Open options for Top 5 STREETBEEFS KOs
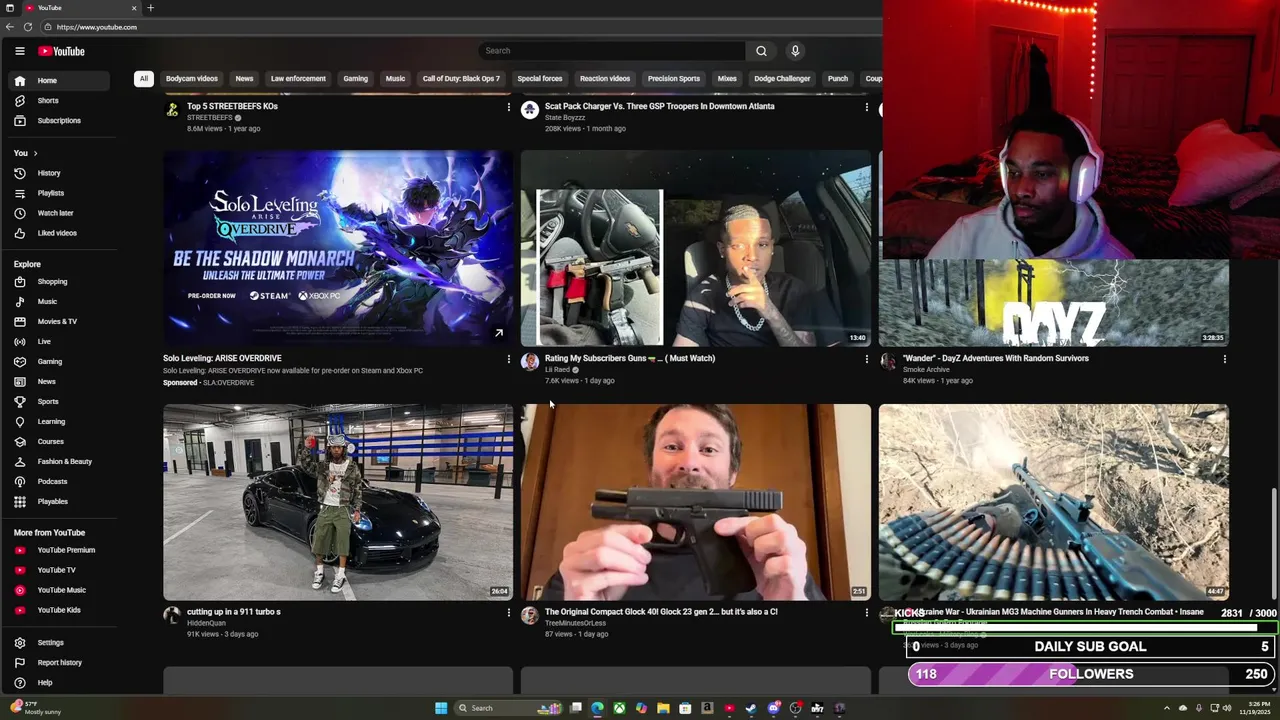 click(x=508, y=107)
